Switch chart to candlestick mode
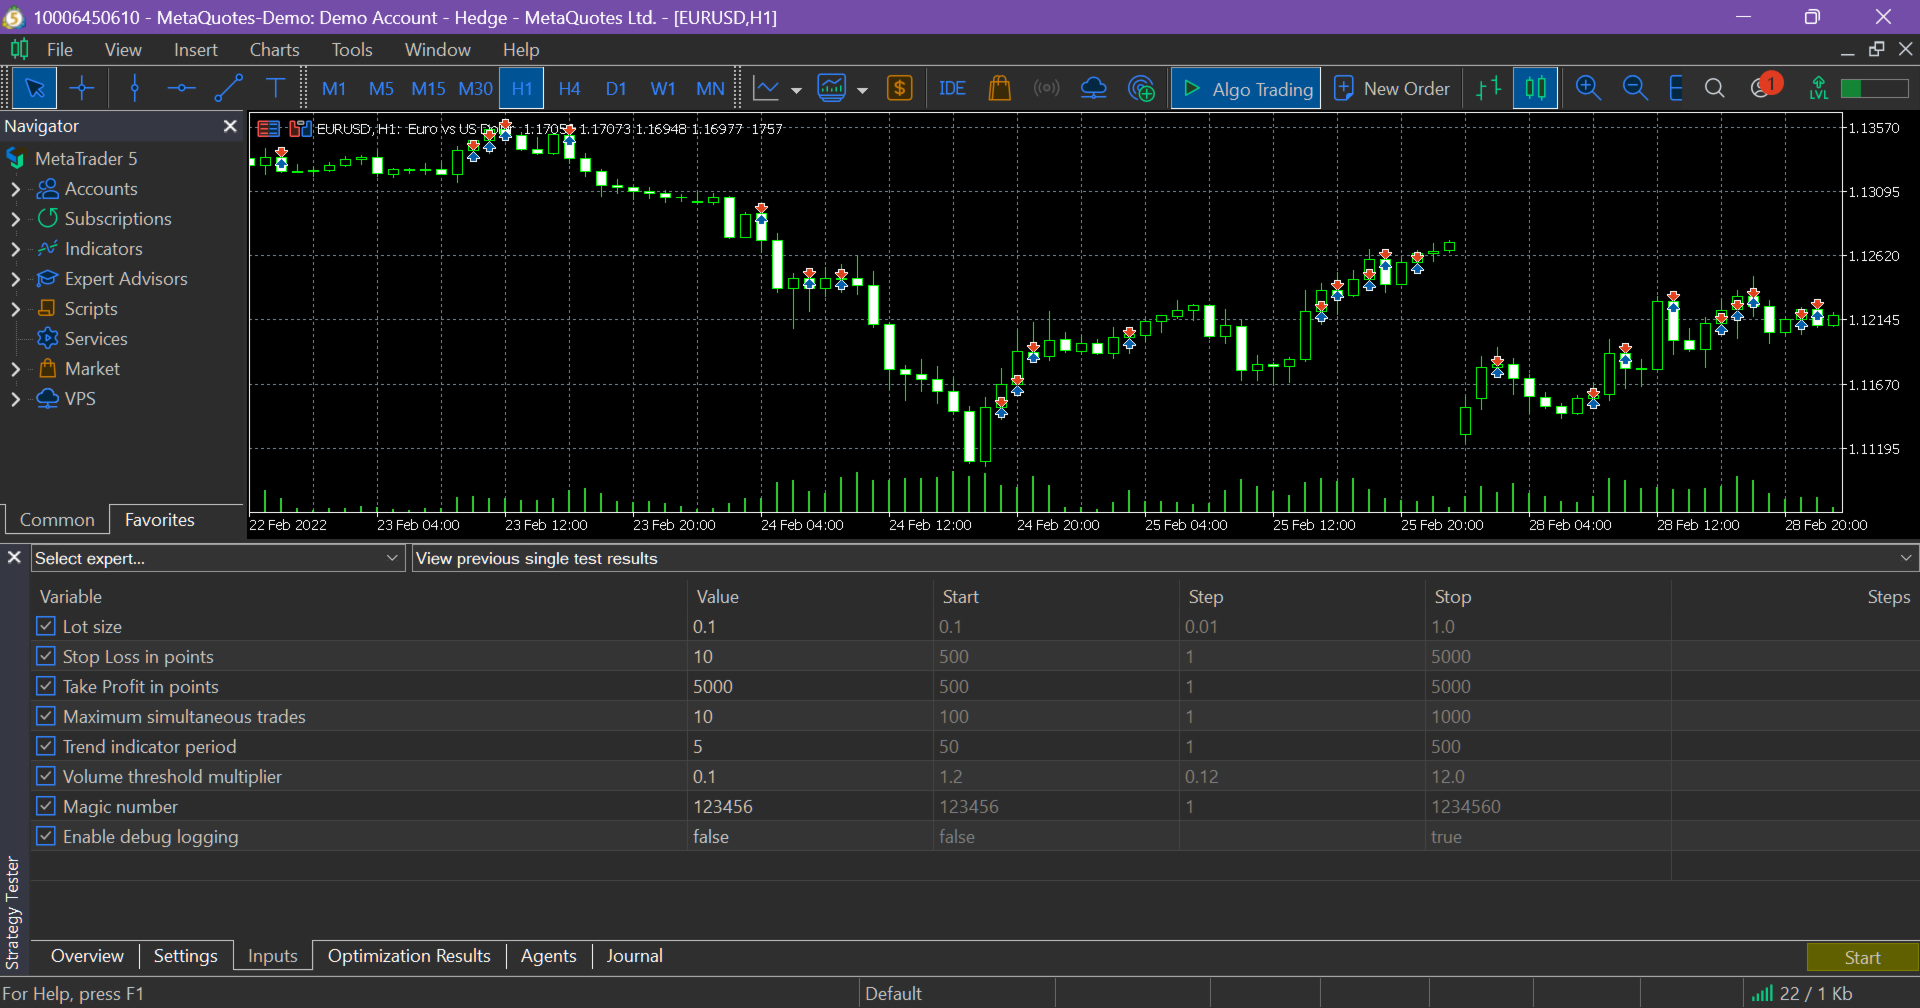Image resolution: width=1920 pixels, height=1008 pixels. tap(1536, 89)
